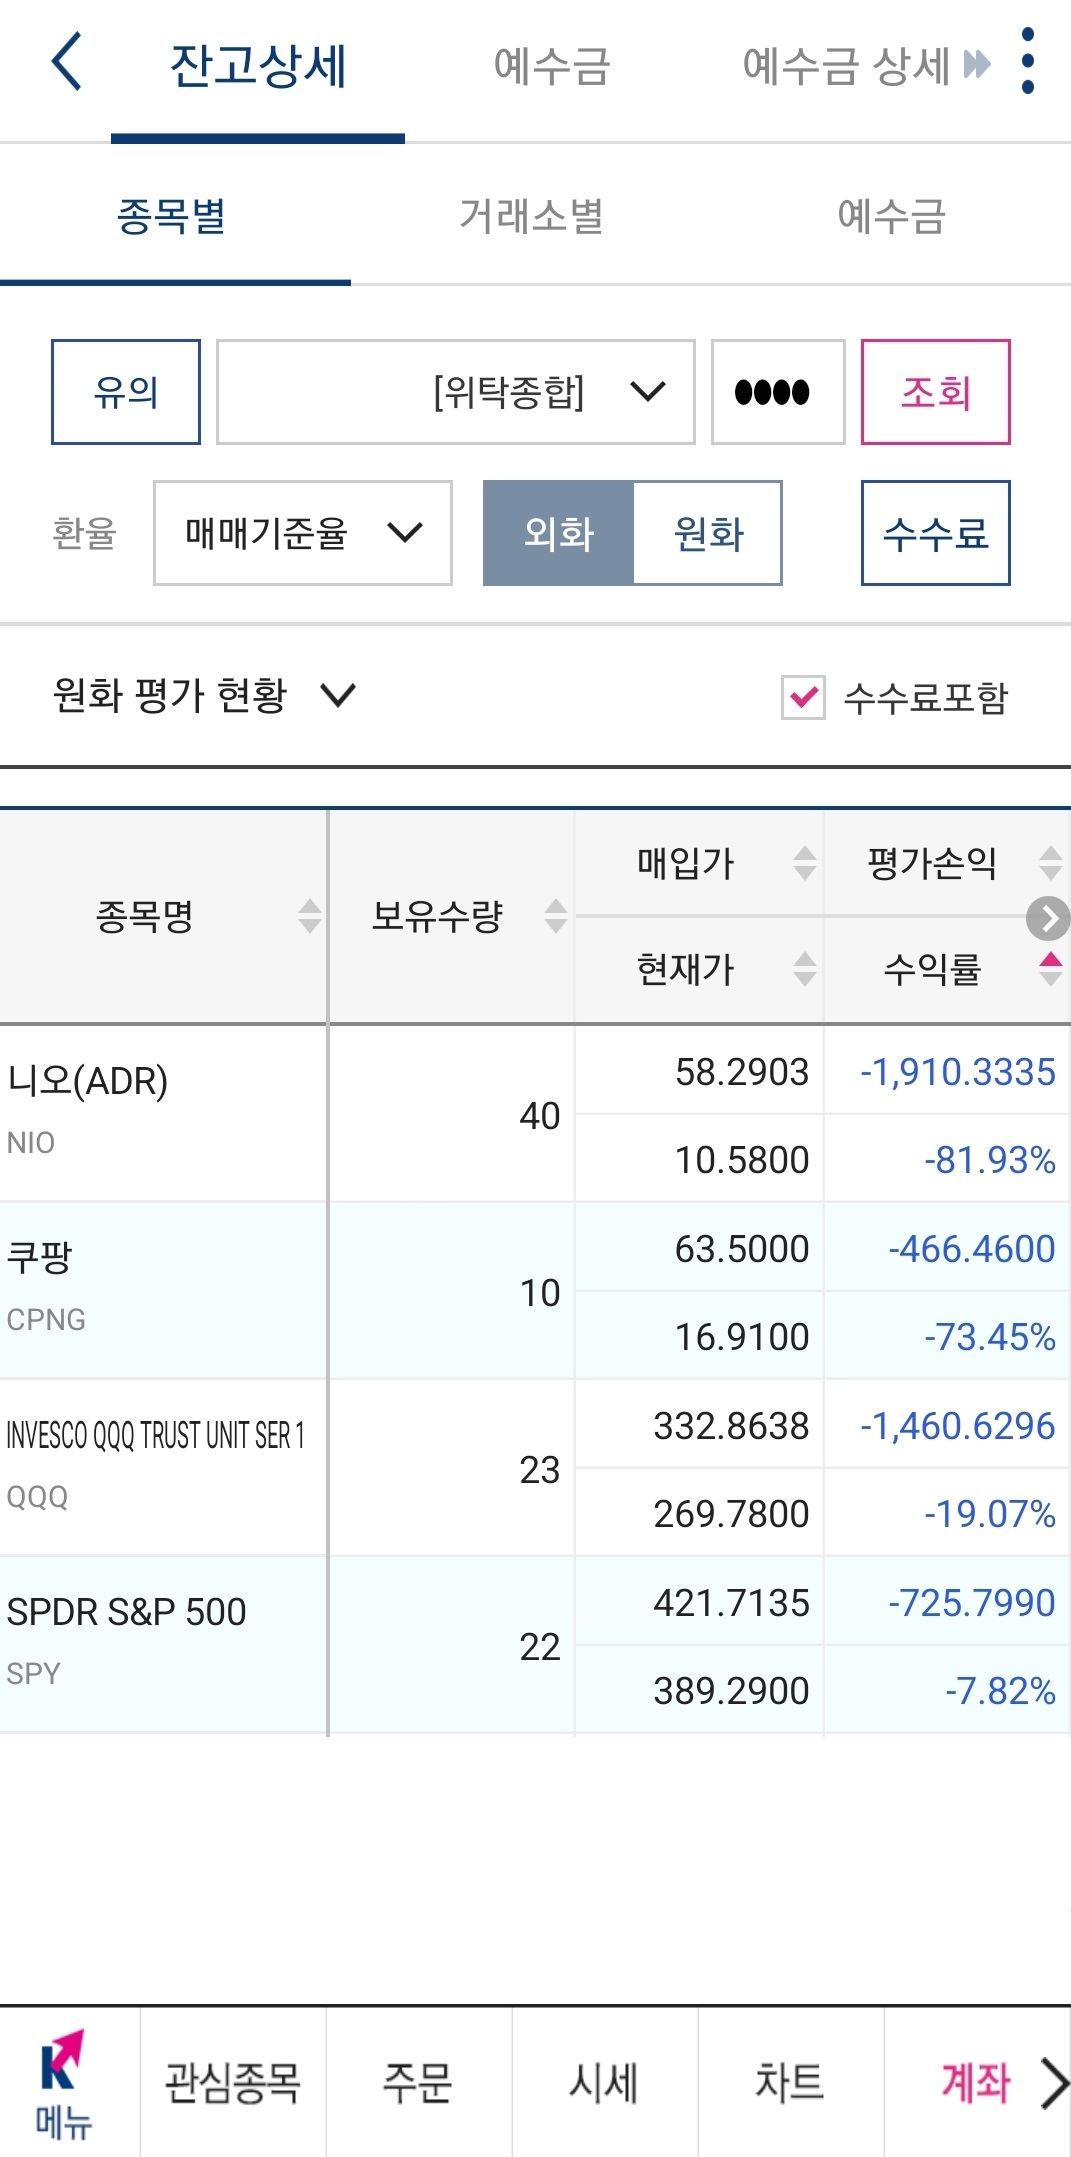Select the 종목별 sub-tab
Viewport: 1071px width, 2157px height.
click(172, 216)
